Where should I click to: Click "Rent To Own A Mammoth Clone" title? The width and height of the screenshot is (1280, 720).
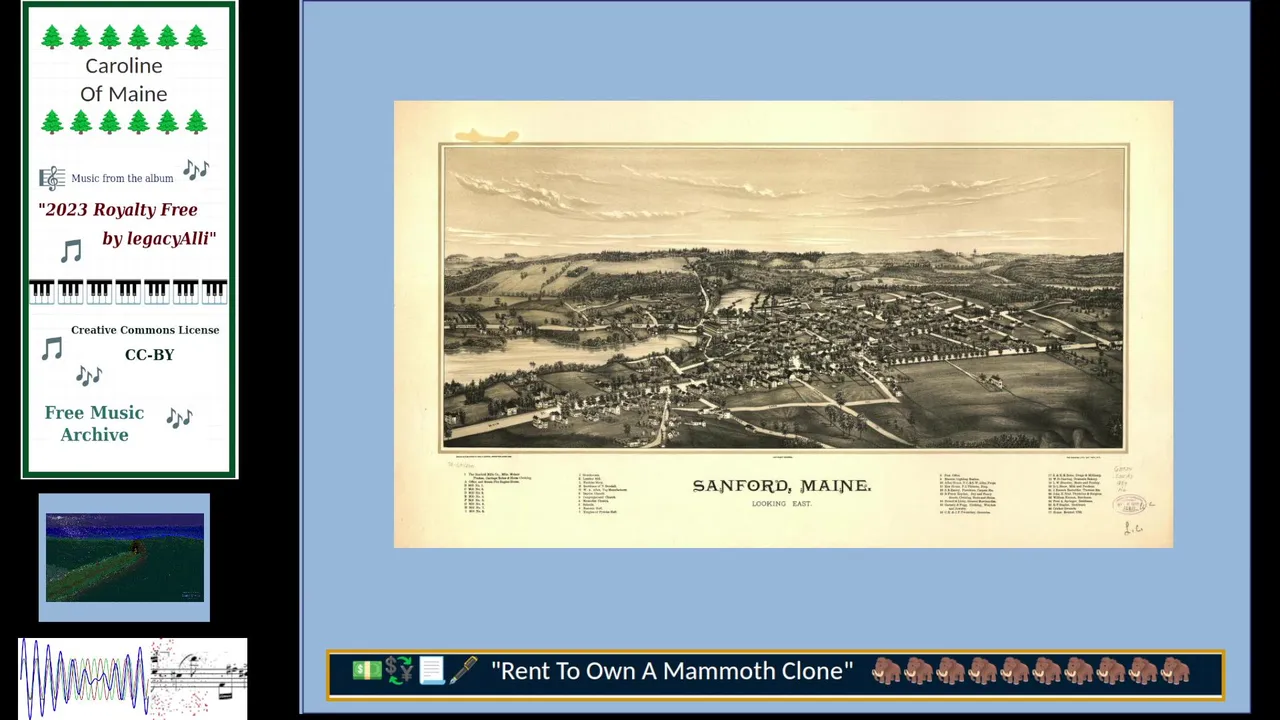pos(672,671)
